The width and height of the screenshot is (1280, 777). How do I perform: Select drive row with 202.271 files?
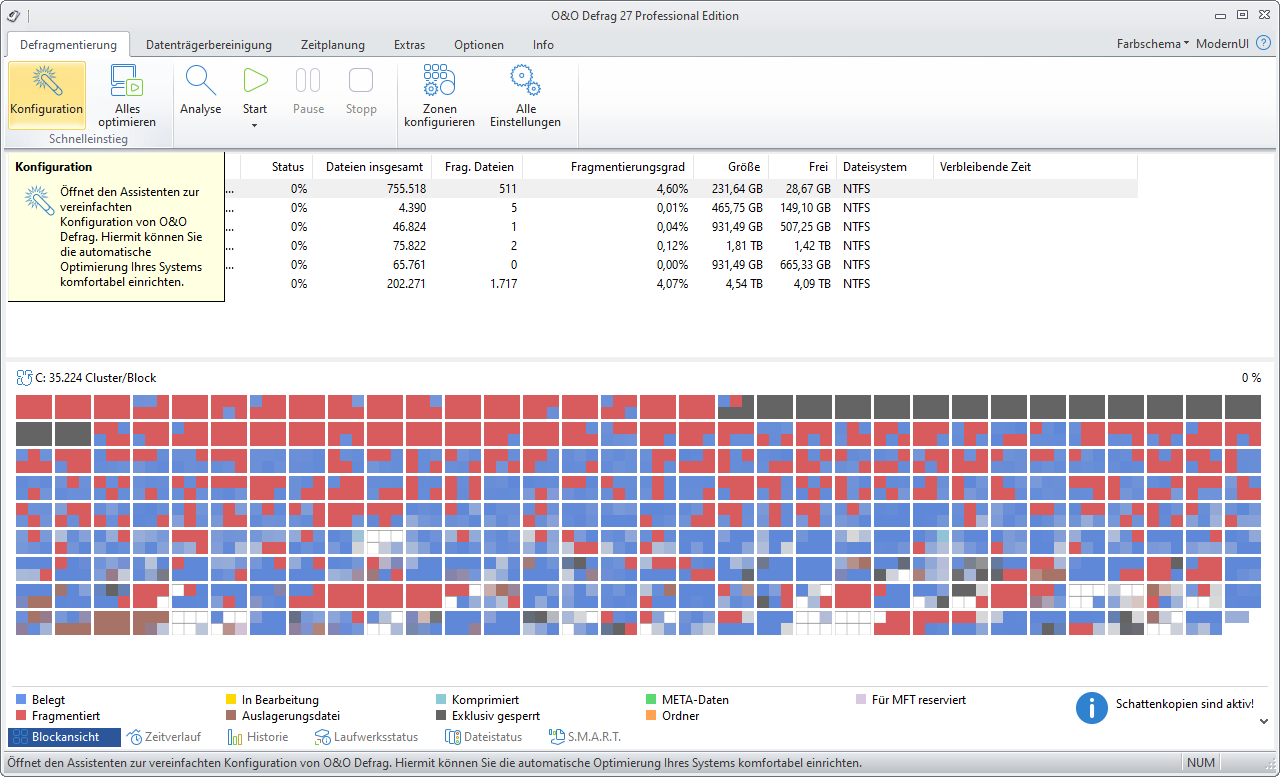(680, 283)
